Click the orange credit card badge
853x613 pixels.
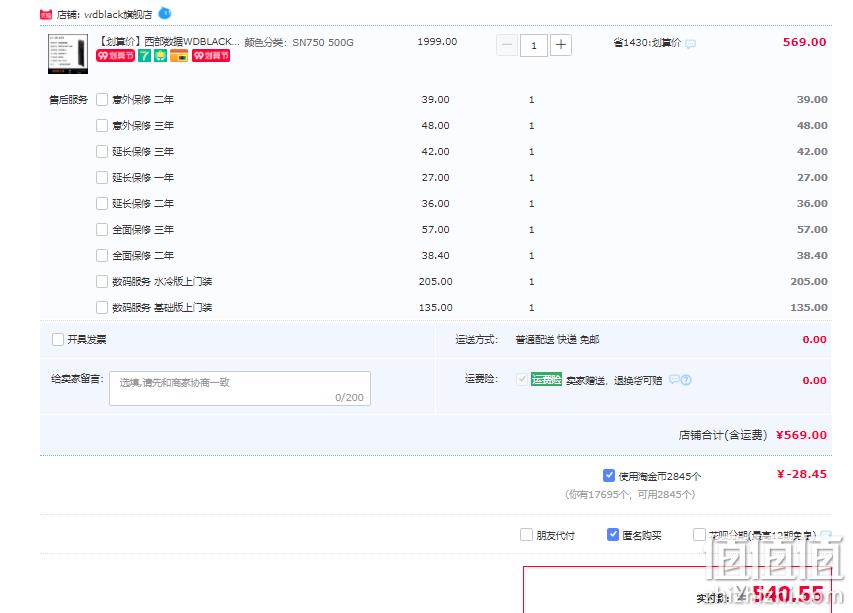click(x=179, y=55)
